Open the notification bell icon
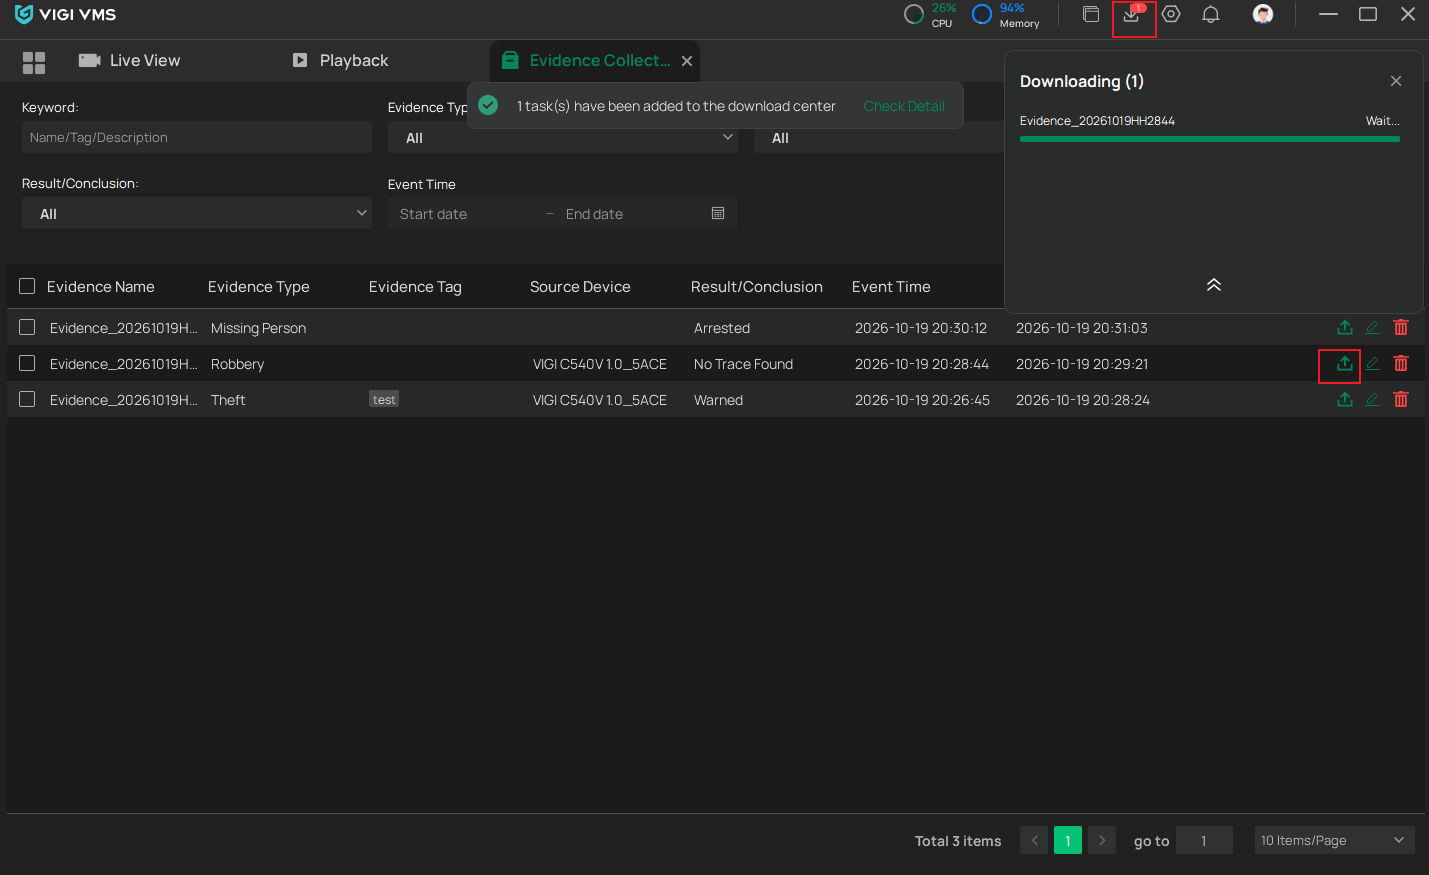Viewport: 1429px width, 875px height. [1211, 15]
